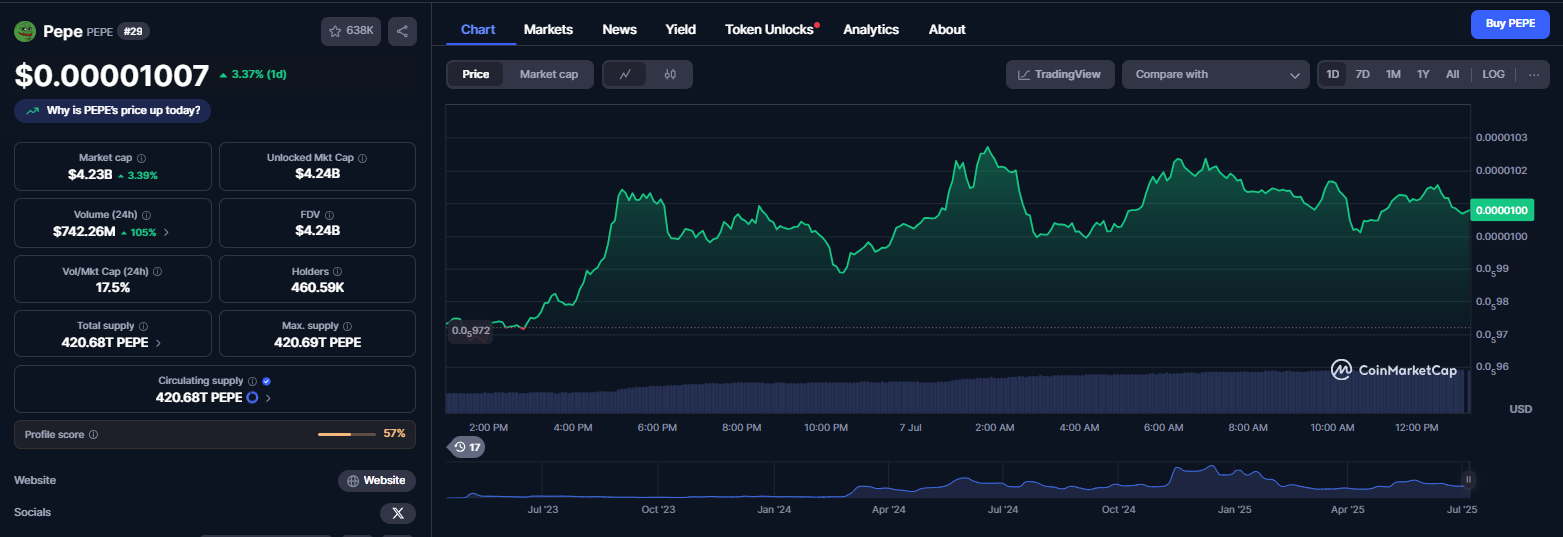Switch to candlestick chart icon

670,74
